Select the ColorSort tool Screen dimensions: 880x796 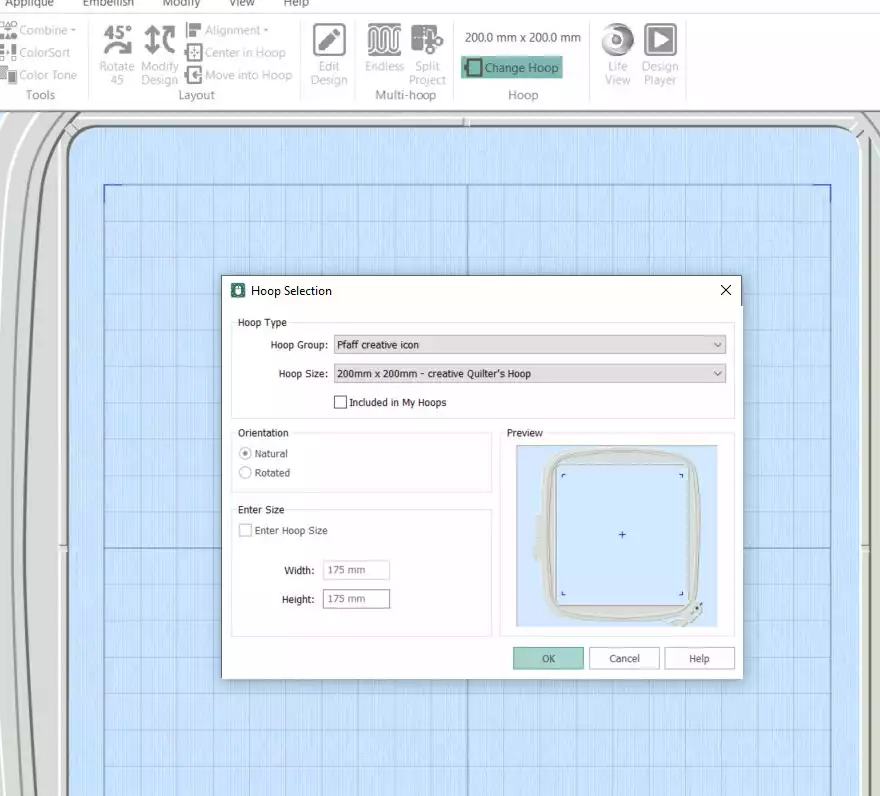[36, 52]
